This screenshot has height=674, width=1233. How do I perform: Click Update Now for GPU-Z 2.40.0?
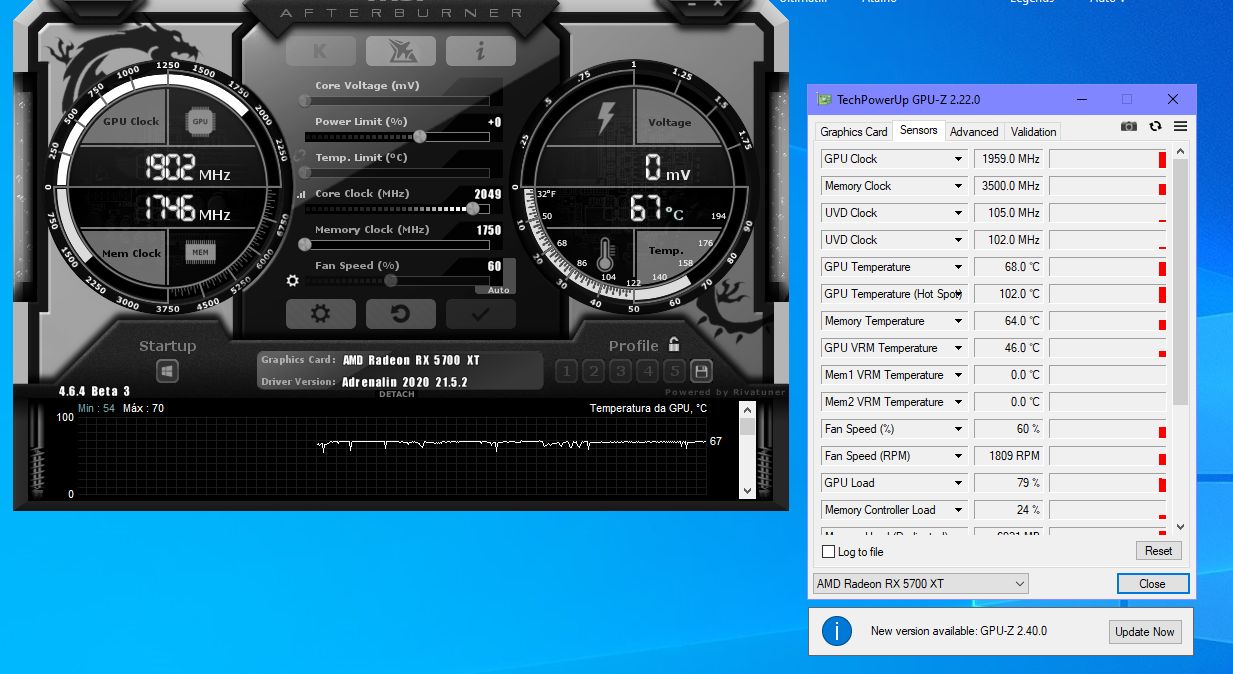click(1145, 632)
